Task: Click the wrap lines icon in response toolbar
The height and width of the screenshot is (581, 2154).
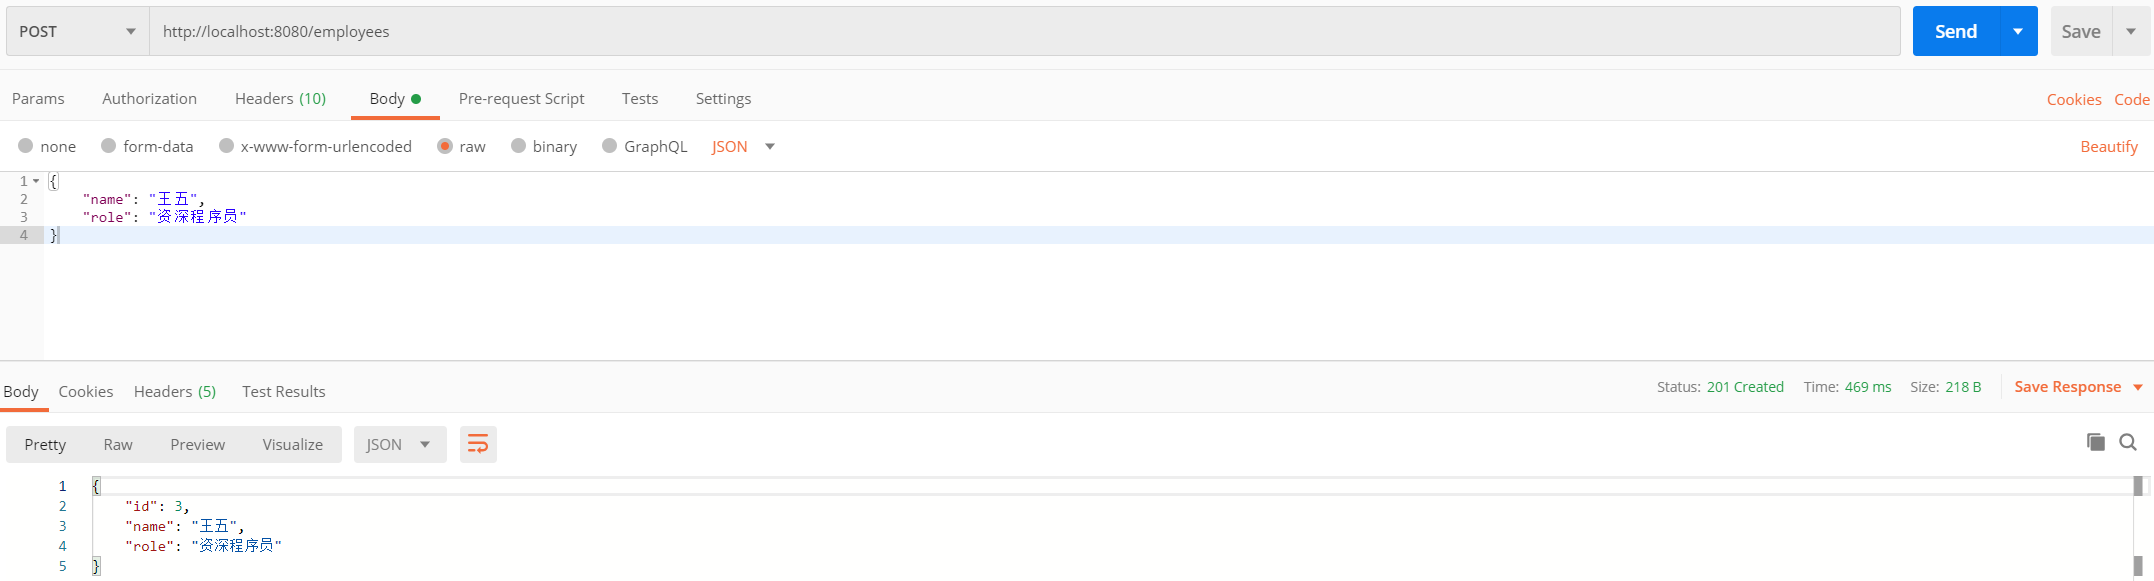Action: pos(478,444)
